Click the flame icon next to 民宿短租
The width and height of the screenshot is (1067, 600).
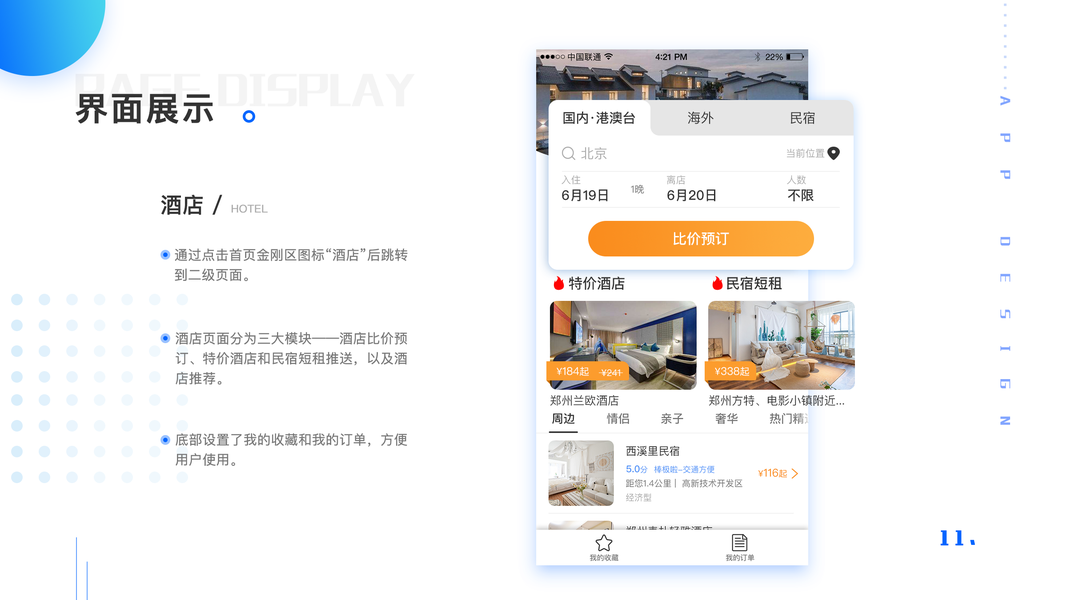click(717, 283)
